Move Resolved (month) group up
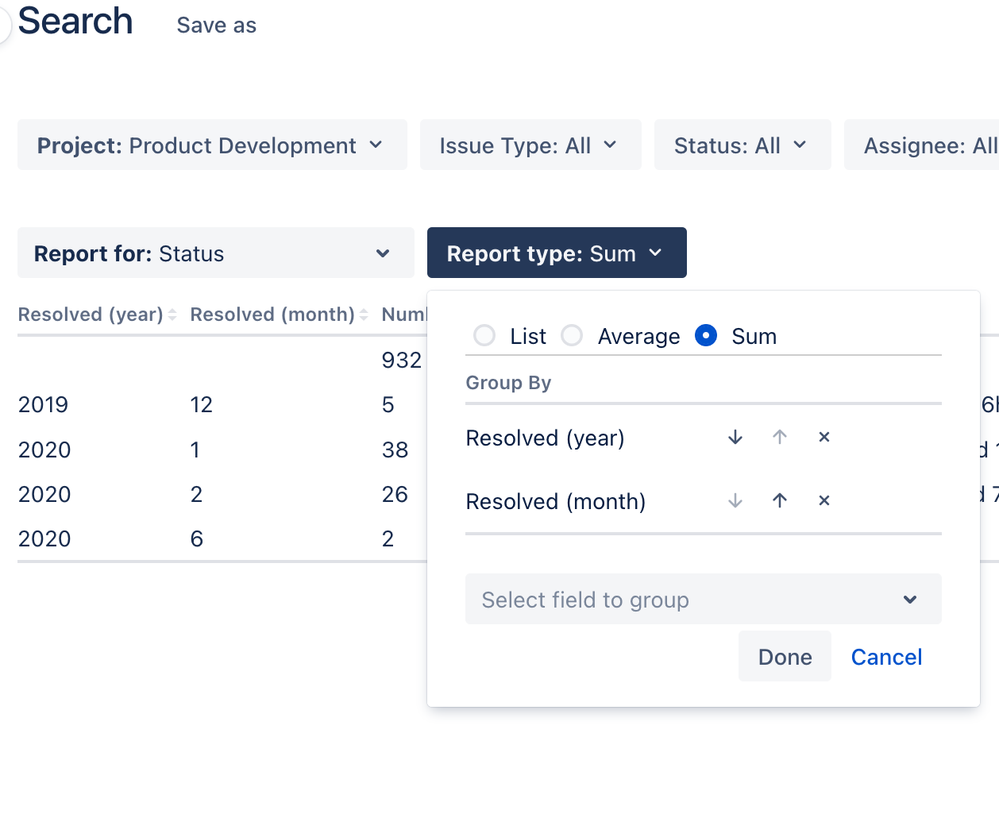The height and width of the screenshot is (826, 999). pyautogui.click(x=780, y=501)
